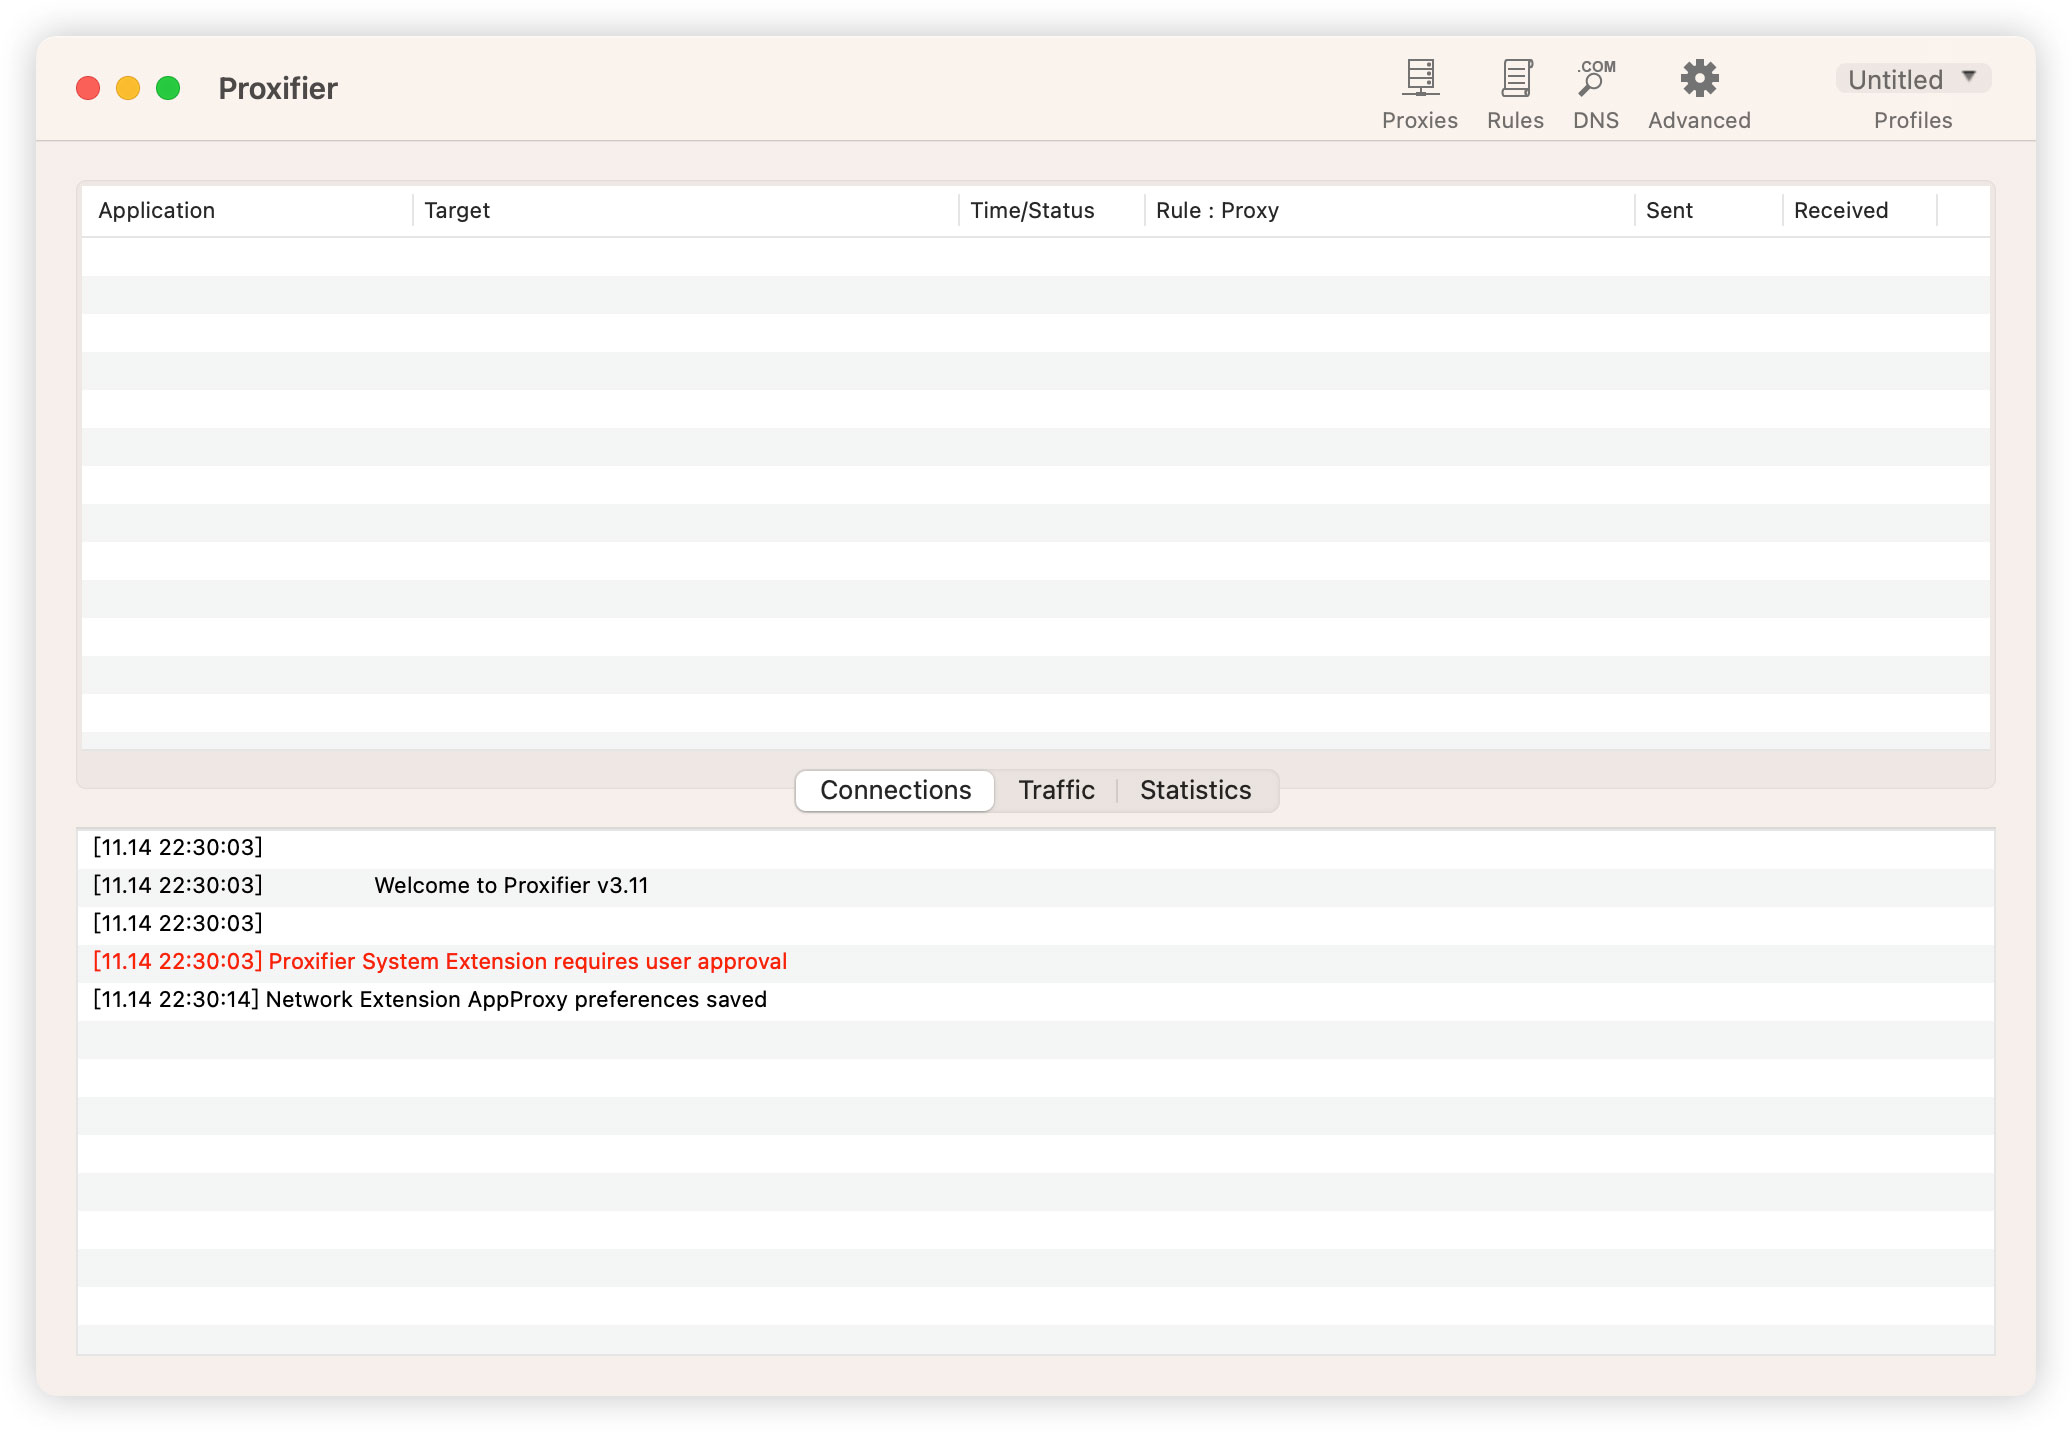Open the DNS lookup icon
2072x1432 pixels.
coord(1596,79)
